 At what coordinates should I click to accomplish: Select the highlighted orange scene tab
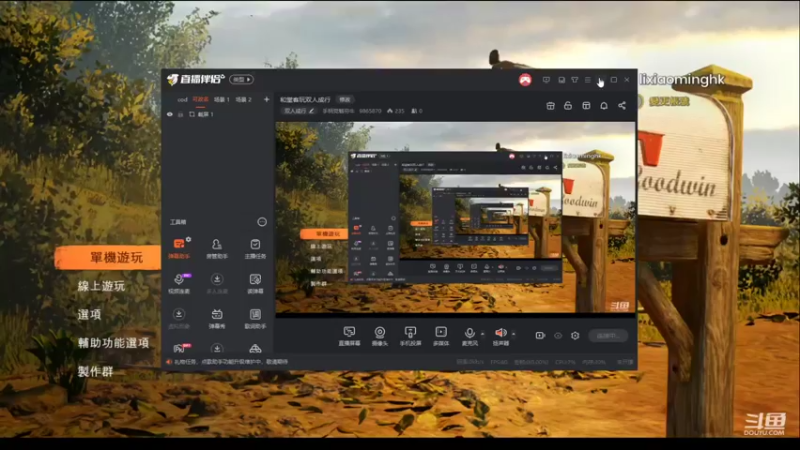click(201, 99)
